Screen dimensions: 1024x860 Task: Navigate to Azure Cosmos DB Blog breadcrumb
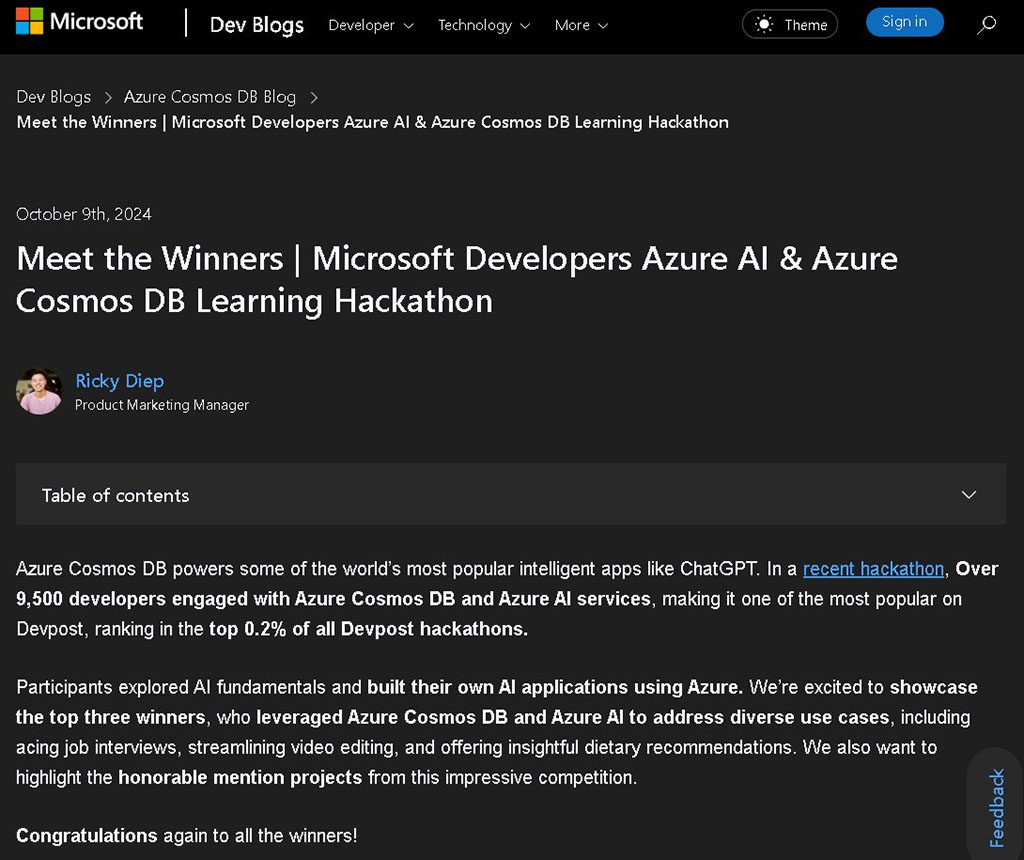[209, 97]
